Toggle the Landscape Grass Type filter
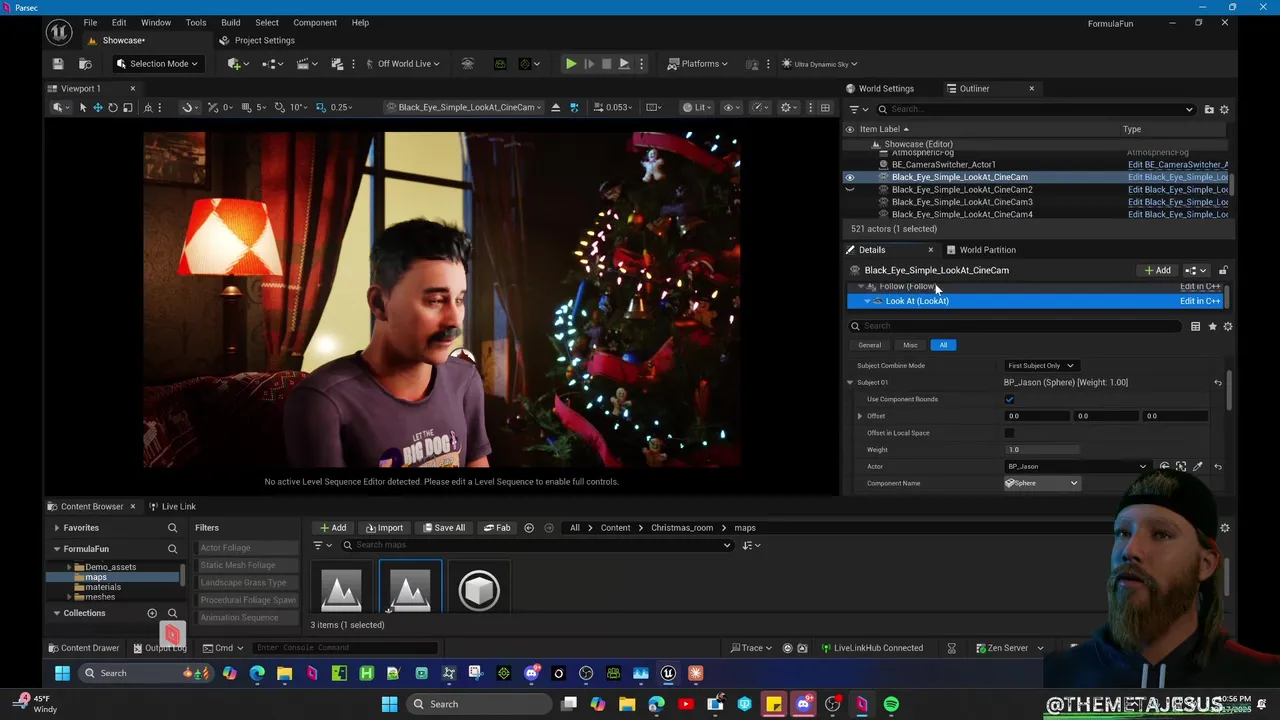The width and height of the screenshot is (1280, 720). click(247, 582)
